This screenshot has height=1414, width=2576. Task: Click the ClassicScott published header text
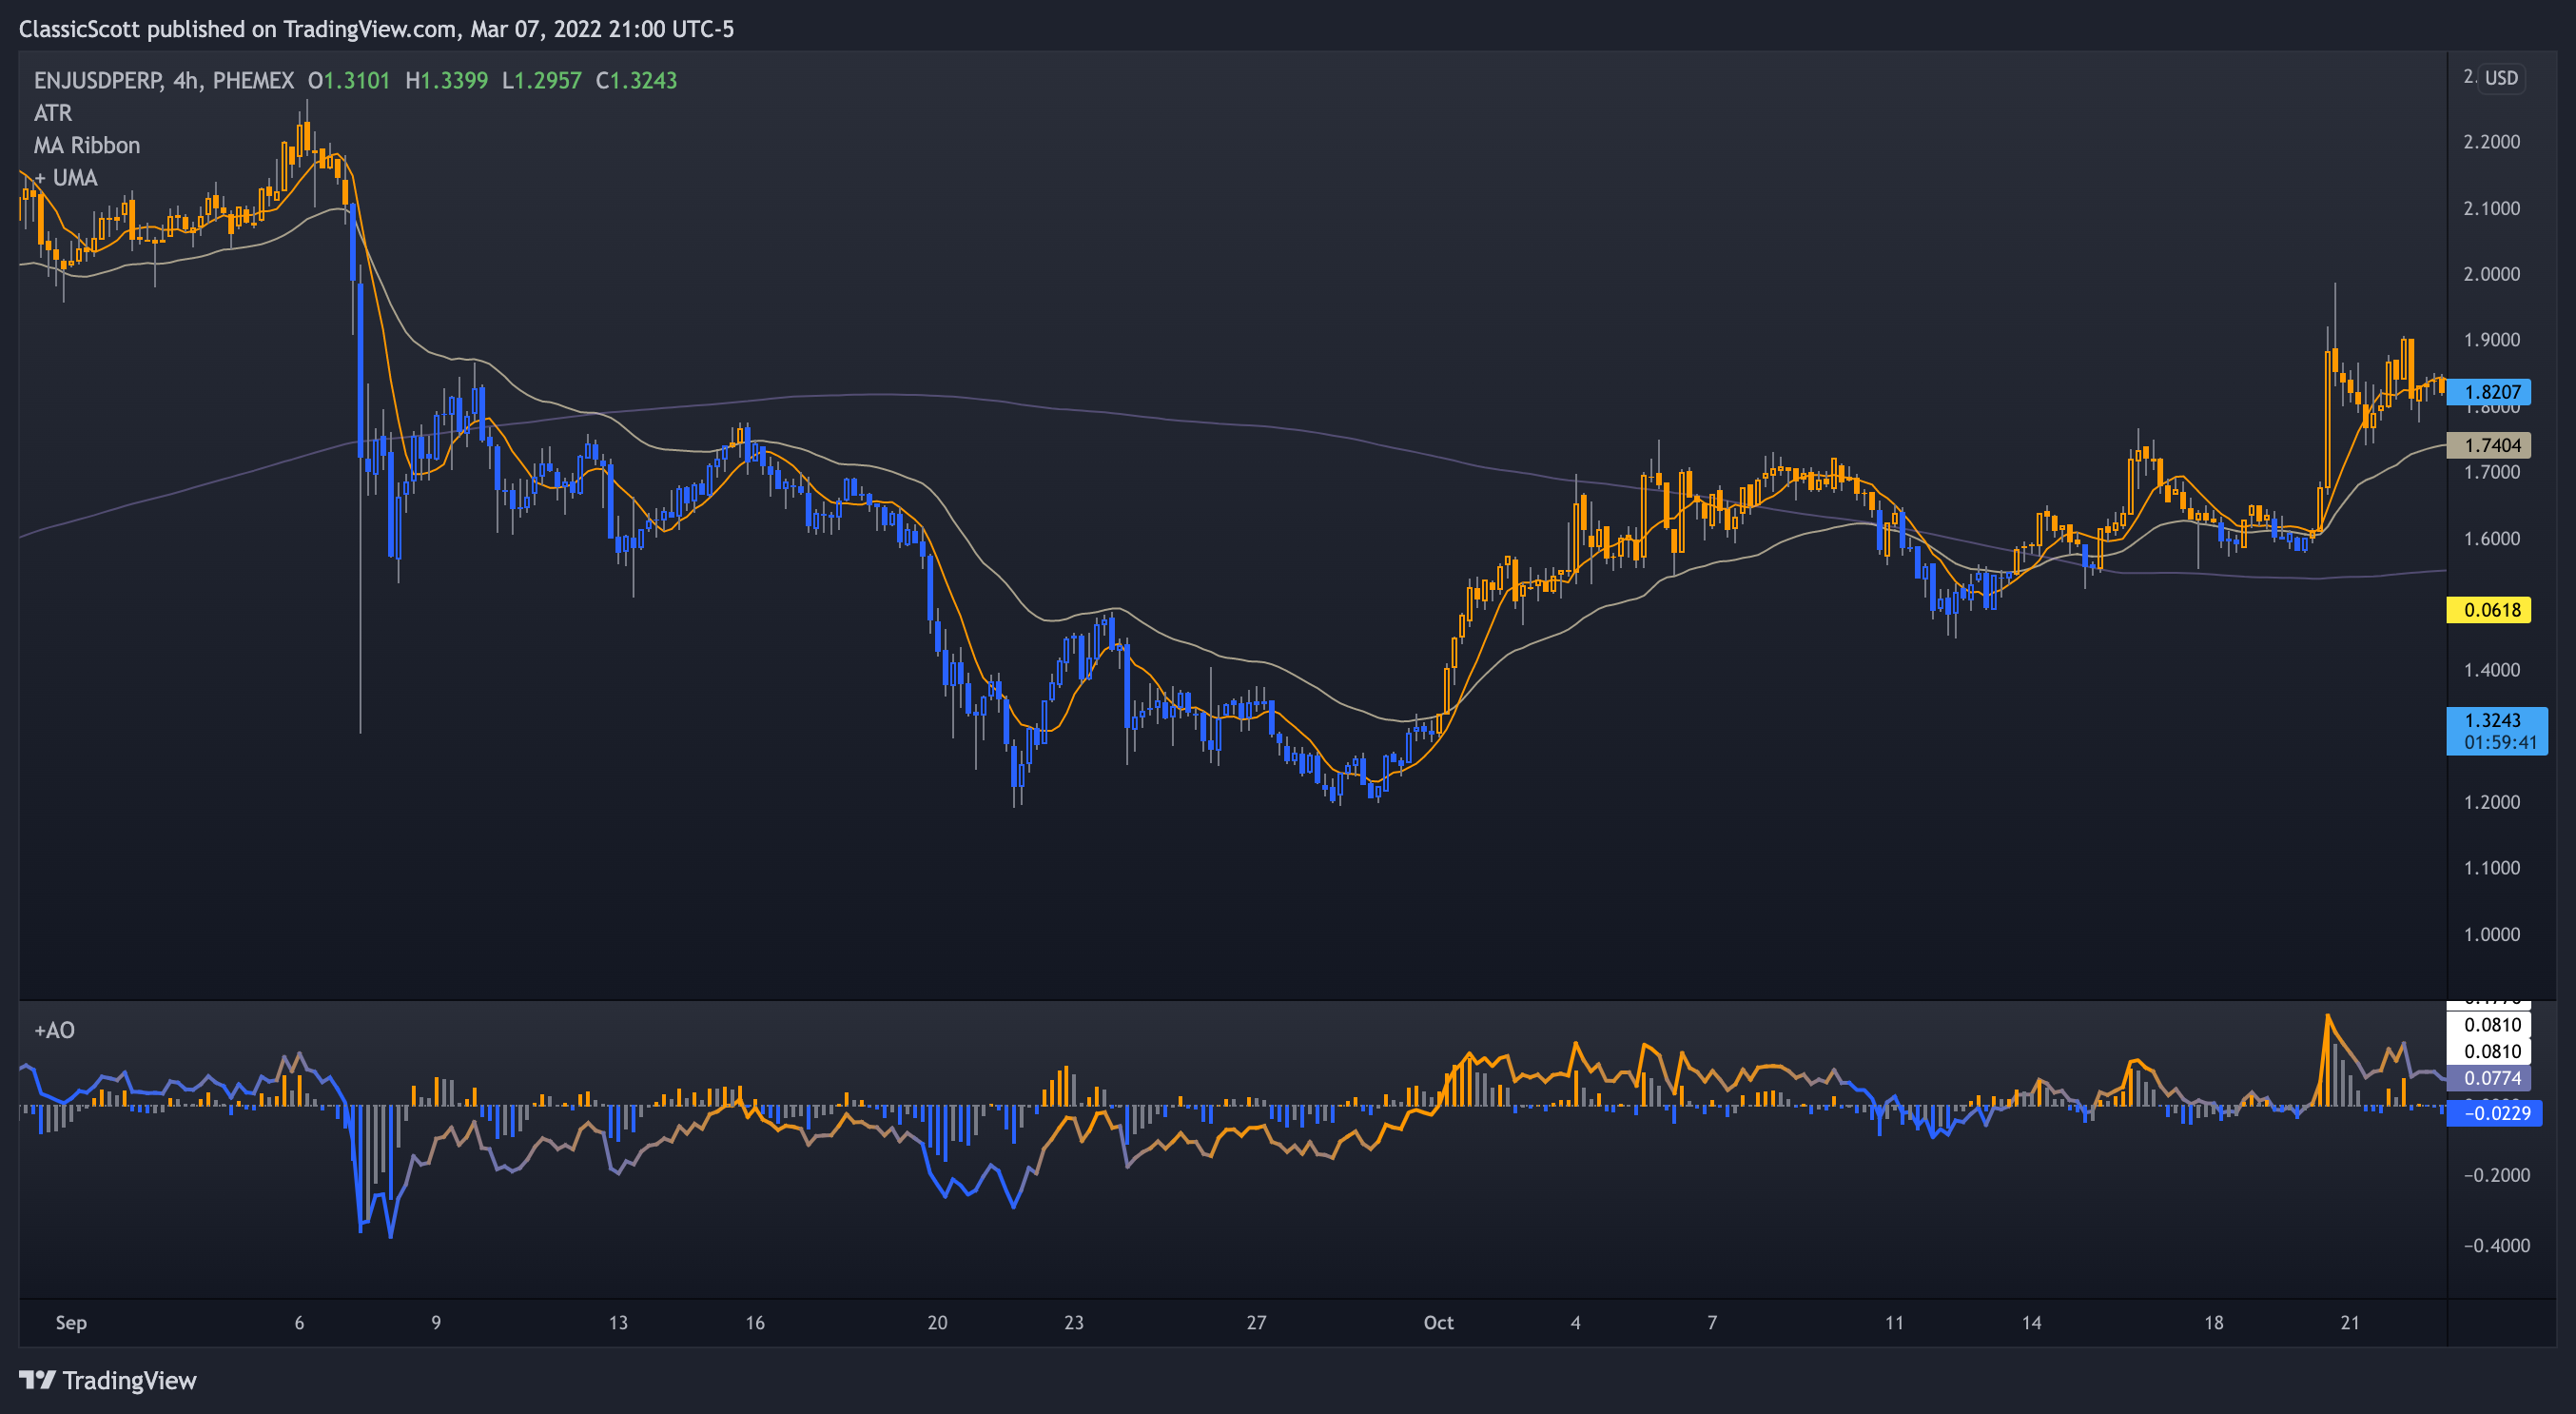[x=376, y=29]
